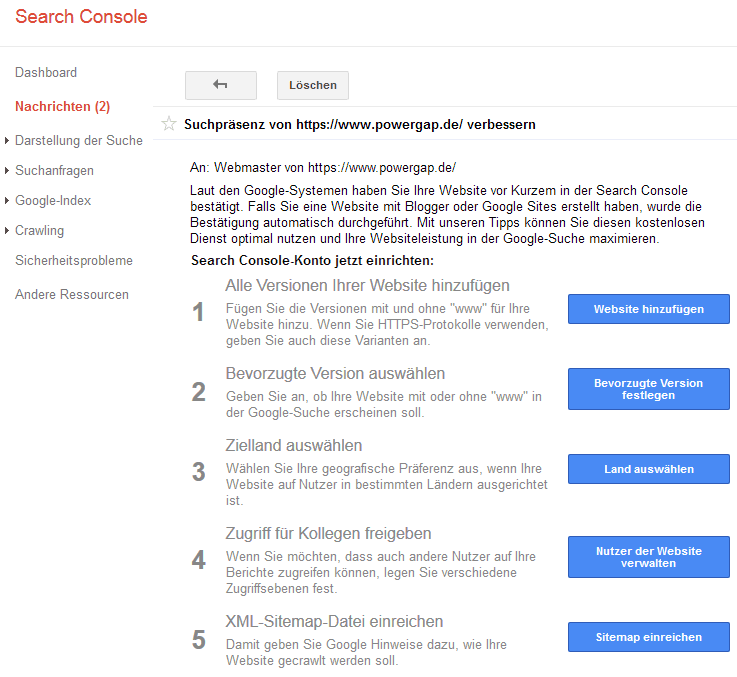This screenshot has width=737, height=677.
Task: Click the An: Webmaster von powergap.de line
Action: (x=323, y=167)
